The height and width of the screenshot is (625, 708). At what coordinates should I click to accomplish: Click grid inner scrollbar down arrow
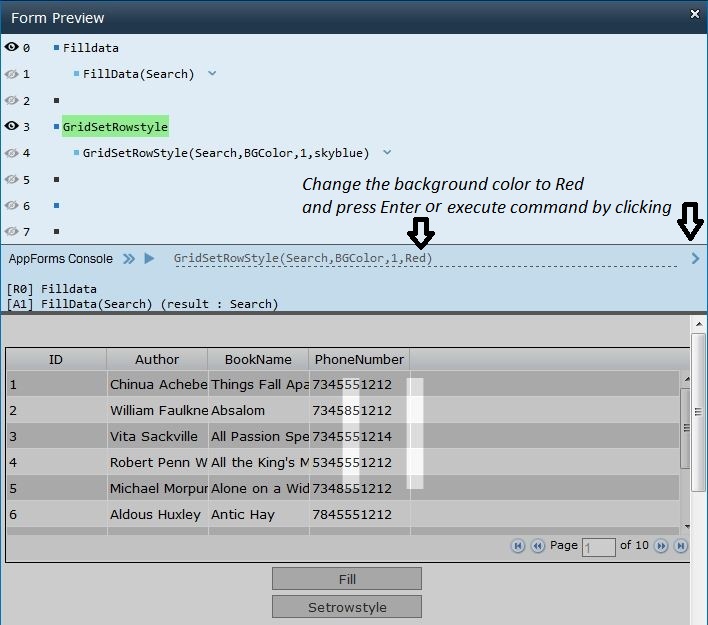tap(687, 526)
